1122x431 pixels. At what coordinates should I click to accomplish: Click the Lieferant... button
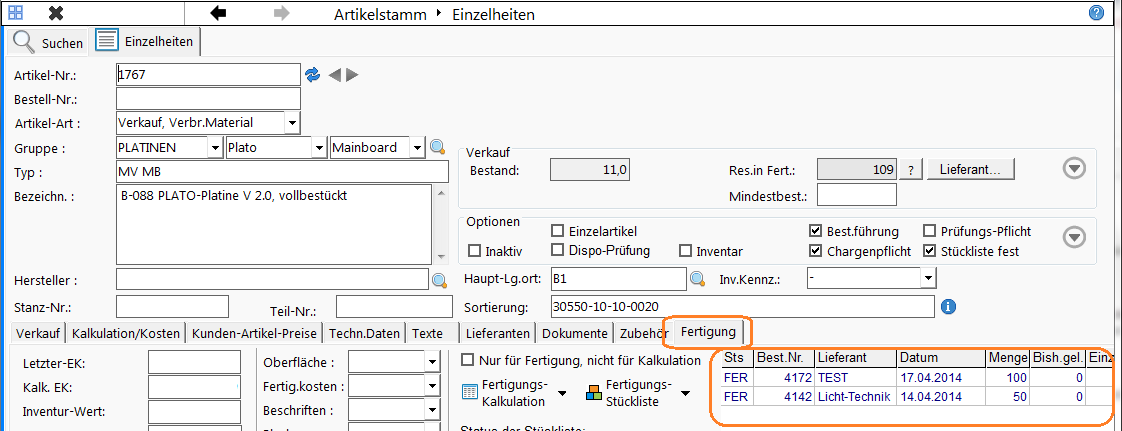click(972, 170)
